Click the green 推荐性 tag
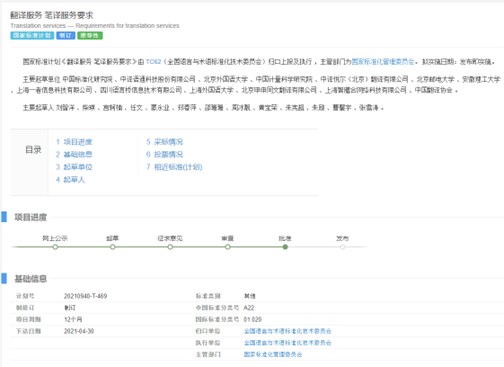 tap(90, 36)
